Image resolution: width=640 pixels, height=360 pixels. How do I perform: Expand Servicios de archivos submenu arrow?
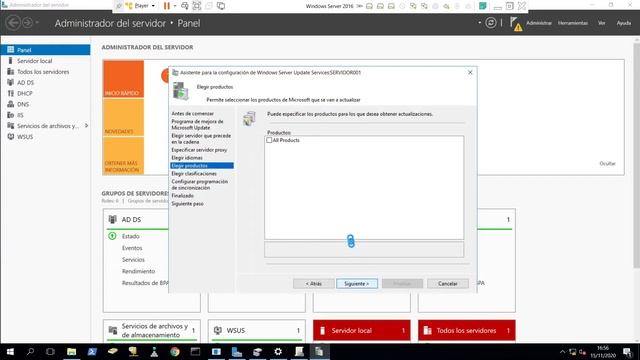[87, 126]
